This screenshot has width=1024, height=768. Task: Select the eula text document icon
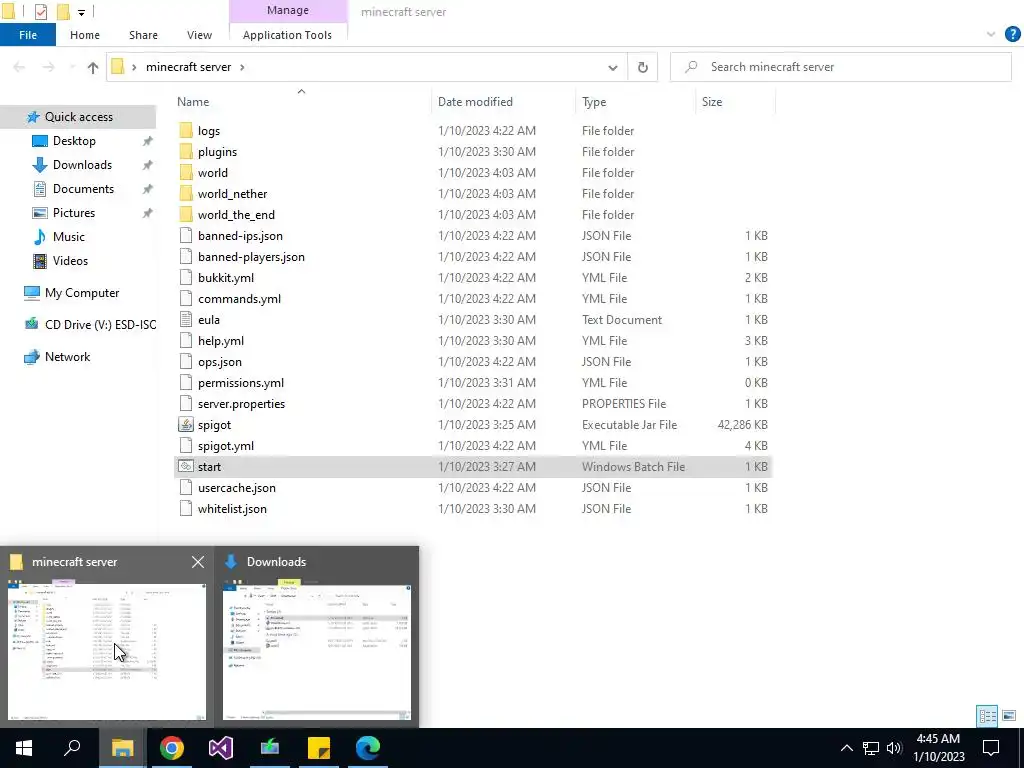(x=186, y=319)
